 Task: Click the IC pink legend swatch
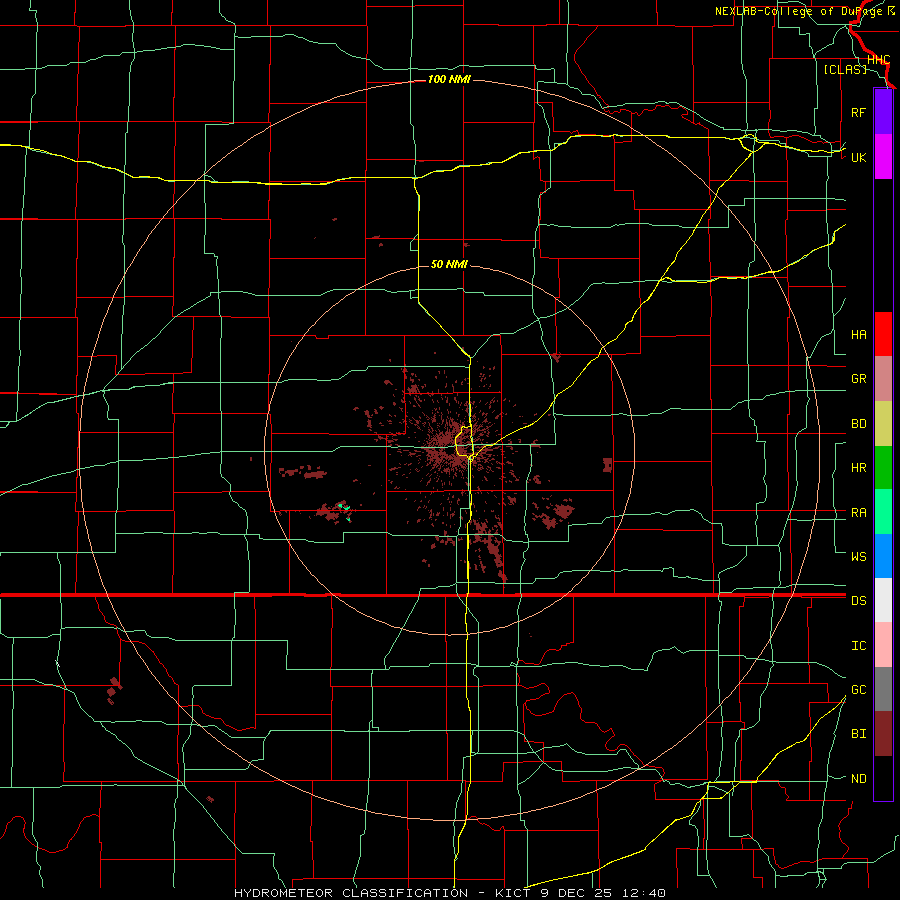[x=883, y=645]
